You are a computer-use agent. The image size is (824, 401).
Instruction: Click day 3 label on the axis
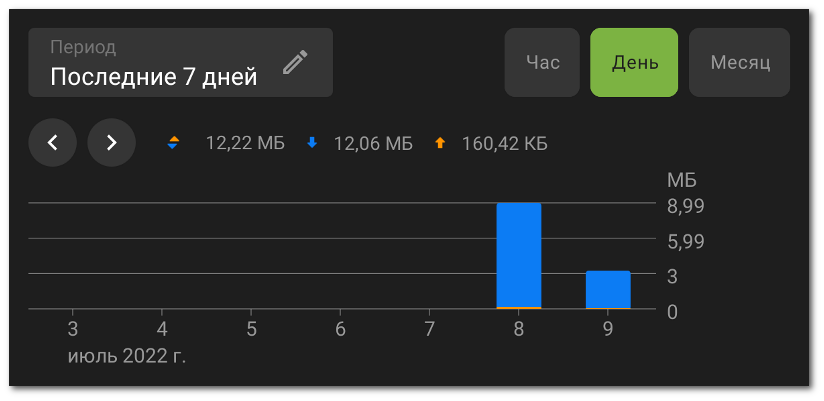pos(73,330)
